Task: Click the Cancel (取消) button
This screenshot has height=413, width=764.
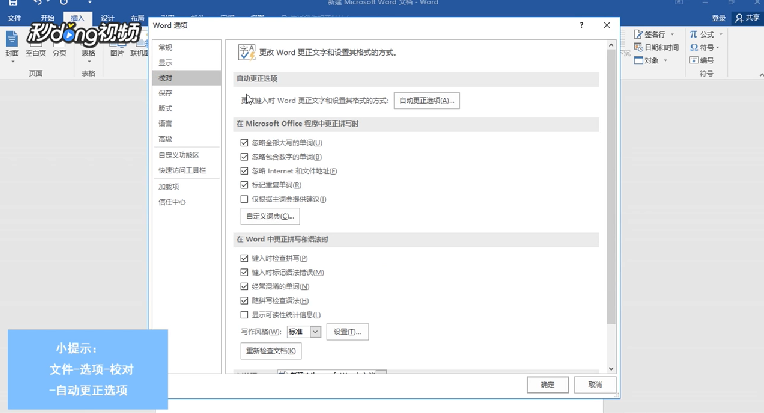Action: [x=595, y=385]
